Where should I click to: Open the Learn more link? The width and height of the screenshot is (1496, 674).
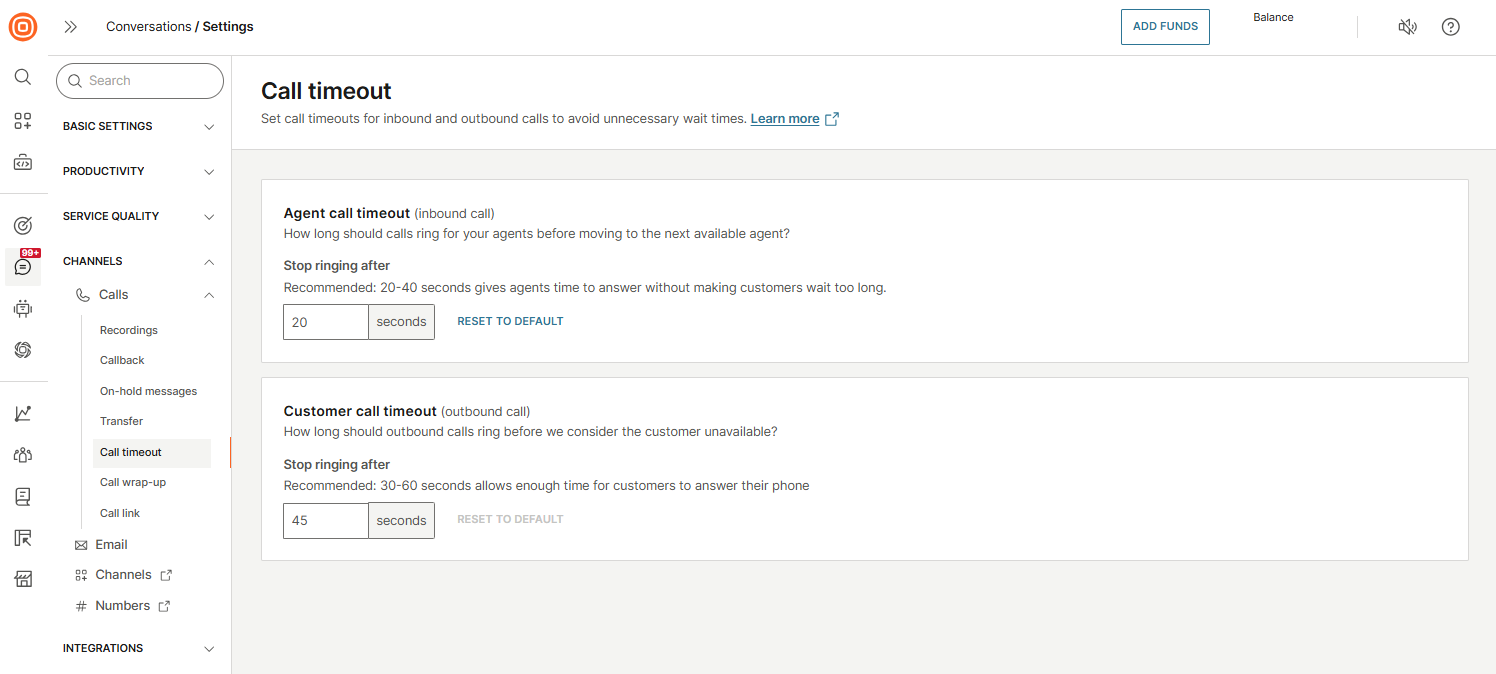click(x=785, y=119)
